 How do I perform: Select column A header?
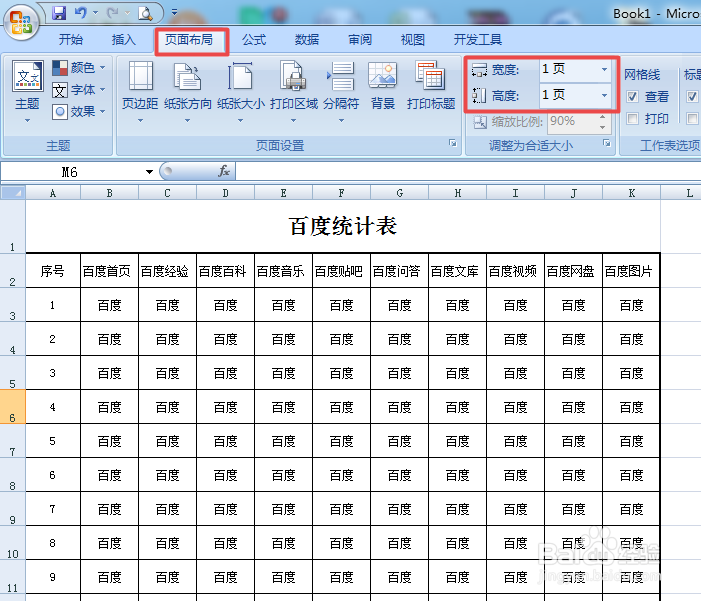pos(53,193)
